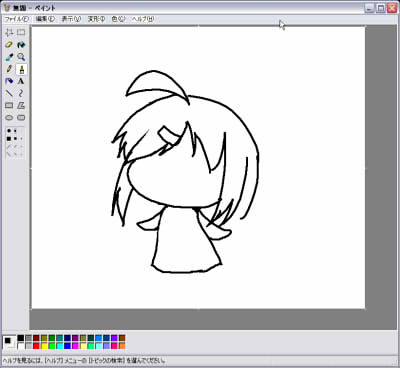Open the View menu
The image size is (400, 368).
pyautogui.click(x=71, y=19)
